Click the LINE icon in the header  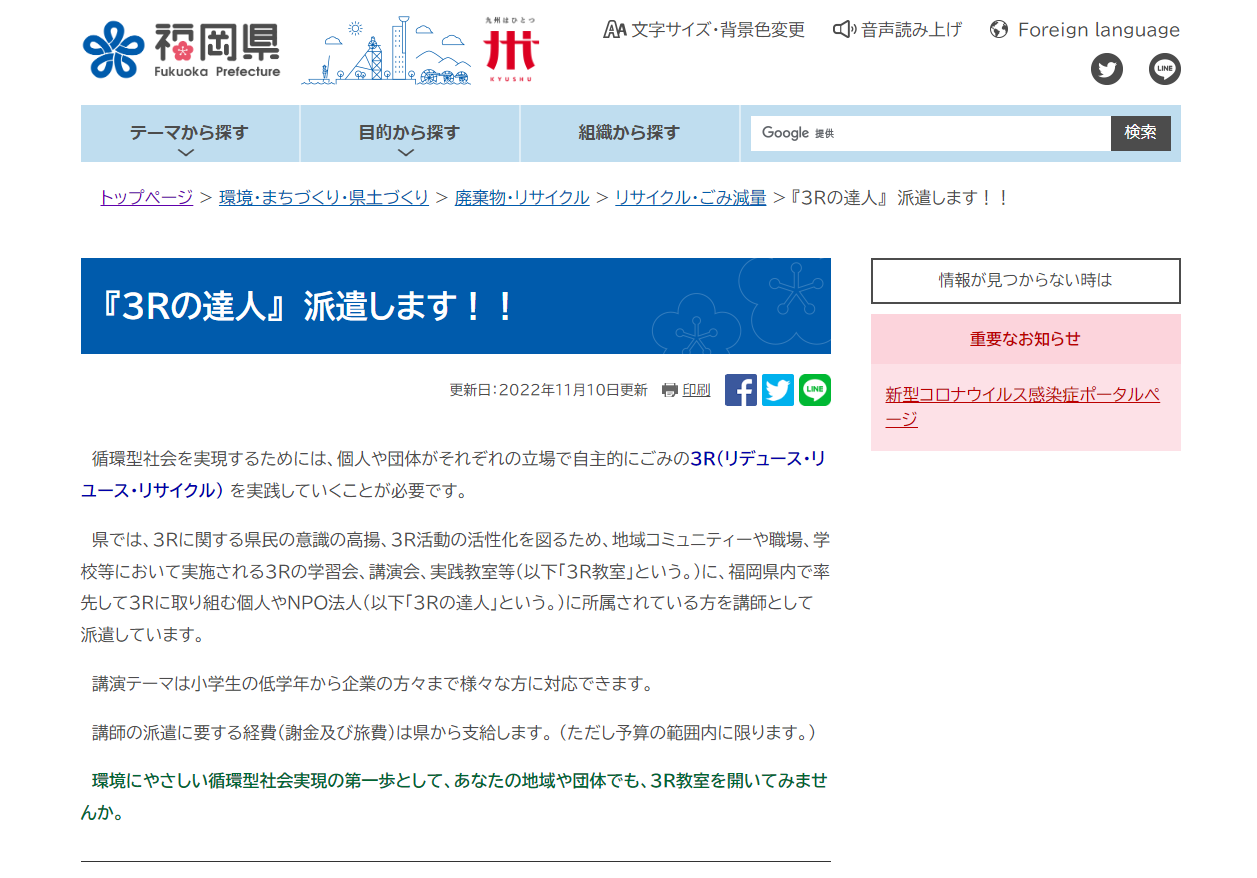pos(1164,69)
